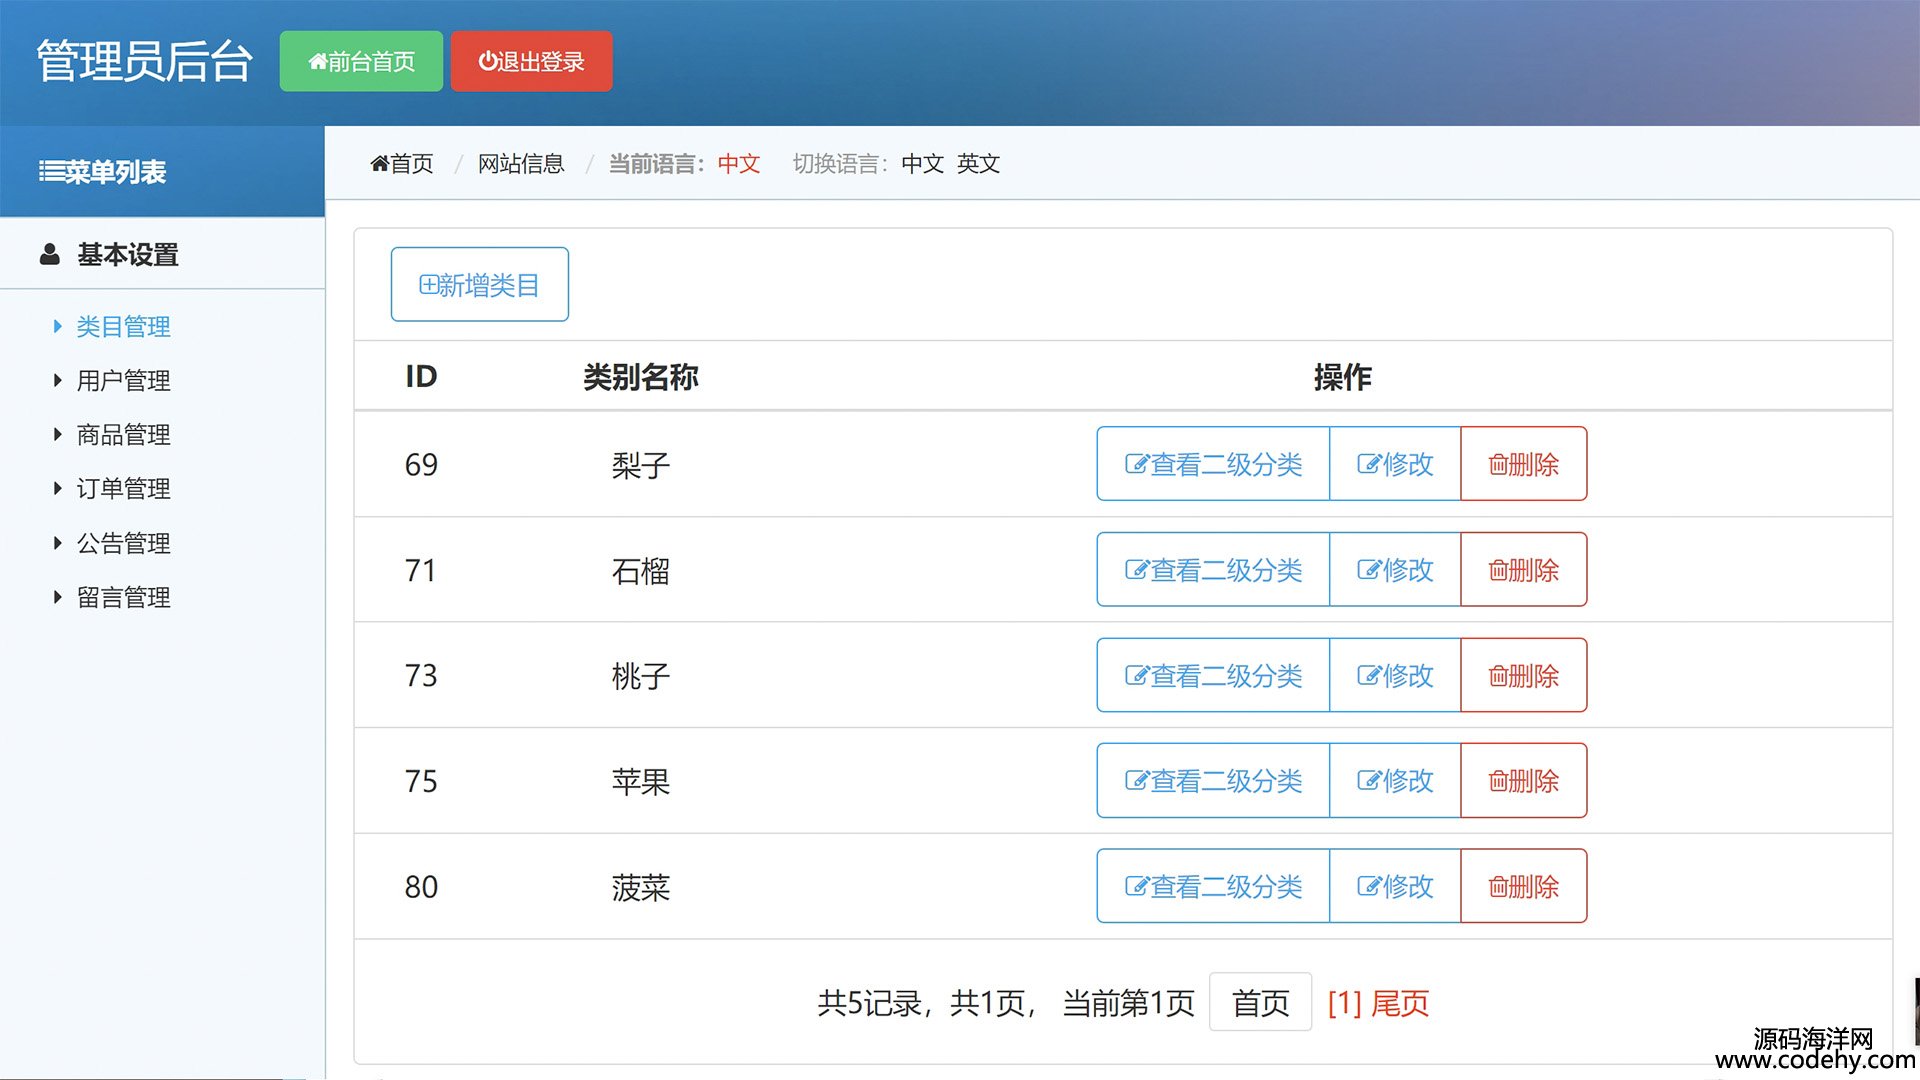The image size is (1920, 1080).
Task: Open 用户管理 menu item
Action: (123, 380)
